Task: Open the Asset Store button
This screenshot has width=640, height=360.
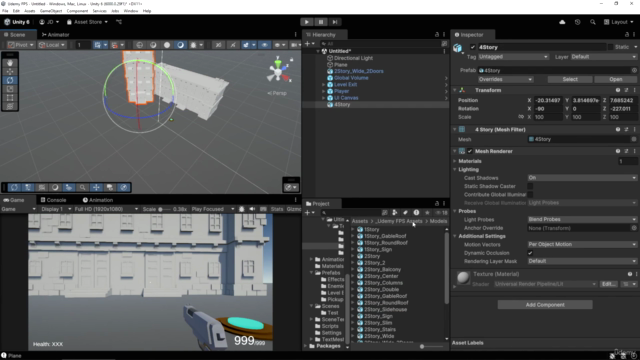Action: [87, 22]
